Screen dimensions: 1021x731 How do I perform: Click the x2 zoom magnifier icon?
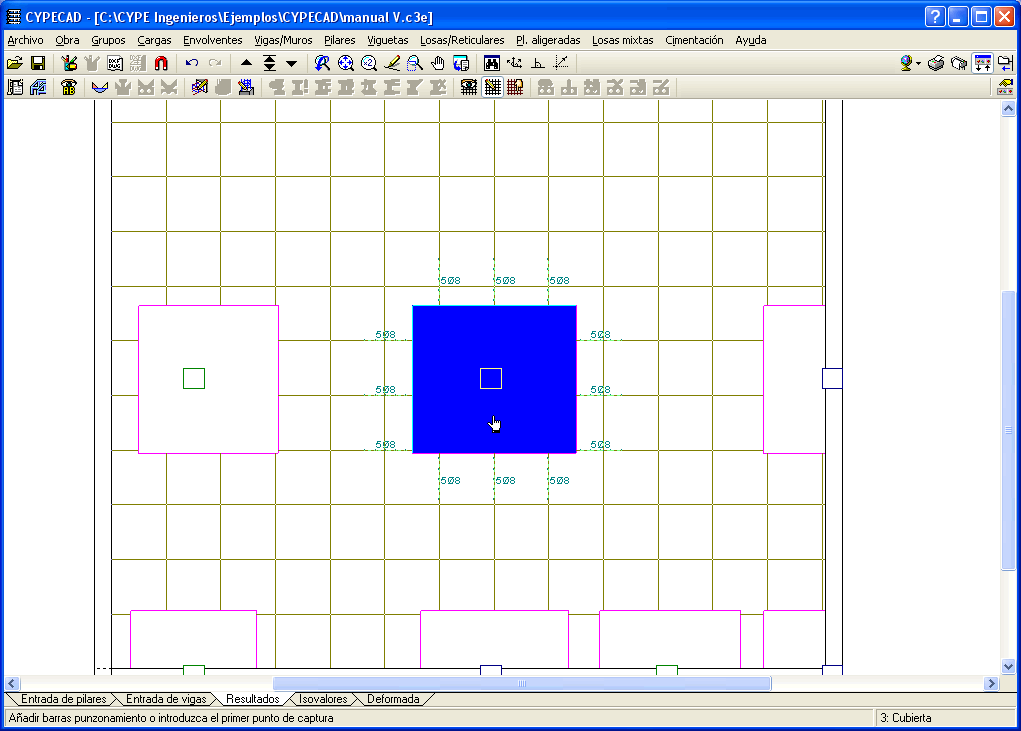(x=369, y=63)
